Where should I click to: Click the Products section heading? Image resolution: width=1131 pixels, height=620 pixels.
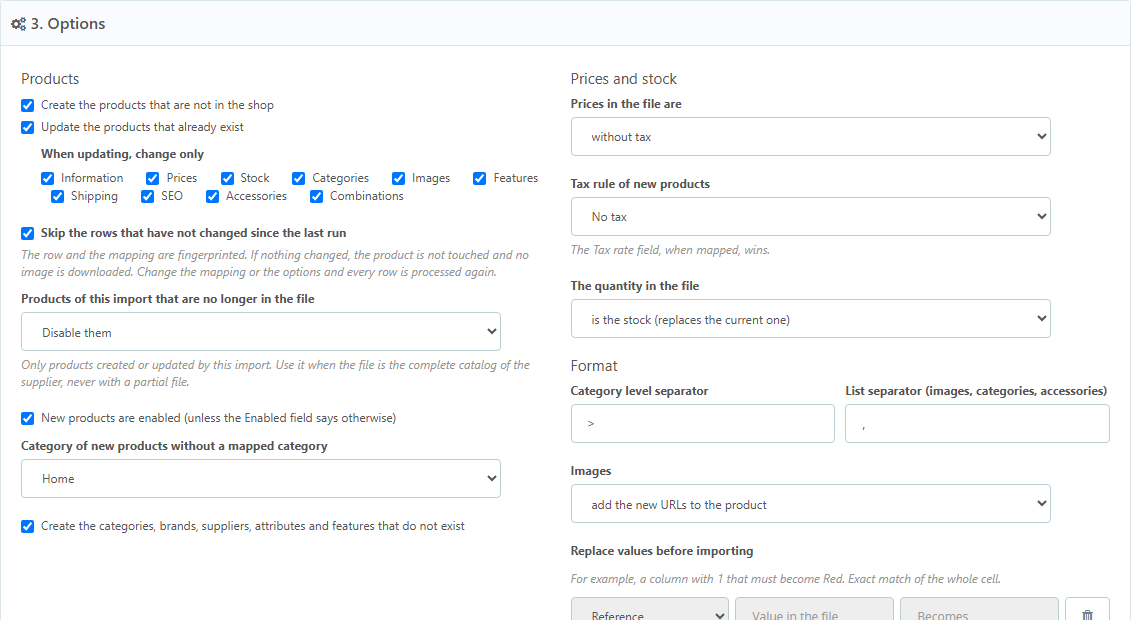click(x=50, y=79)
